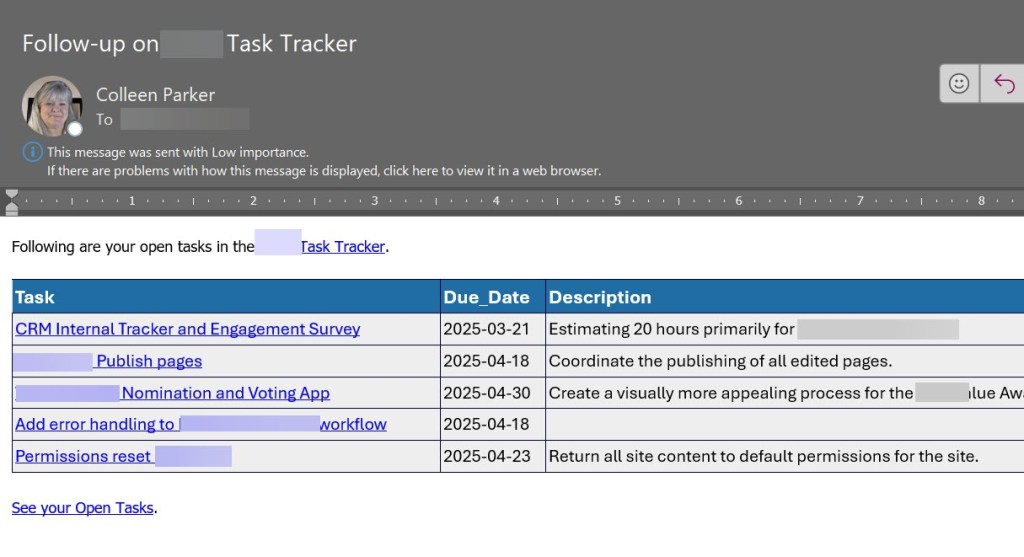Click the reply arrow icon
This screenshot has width=1024, height=557.
click(x=1003, y=84)
